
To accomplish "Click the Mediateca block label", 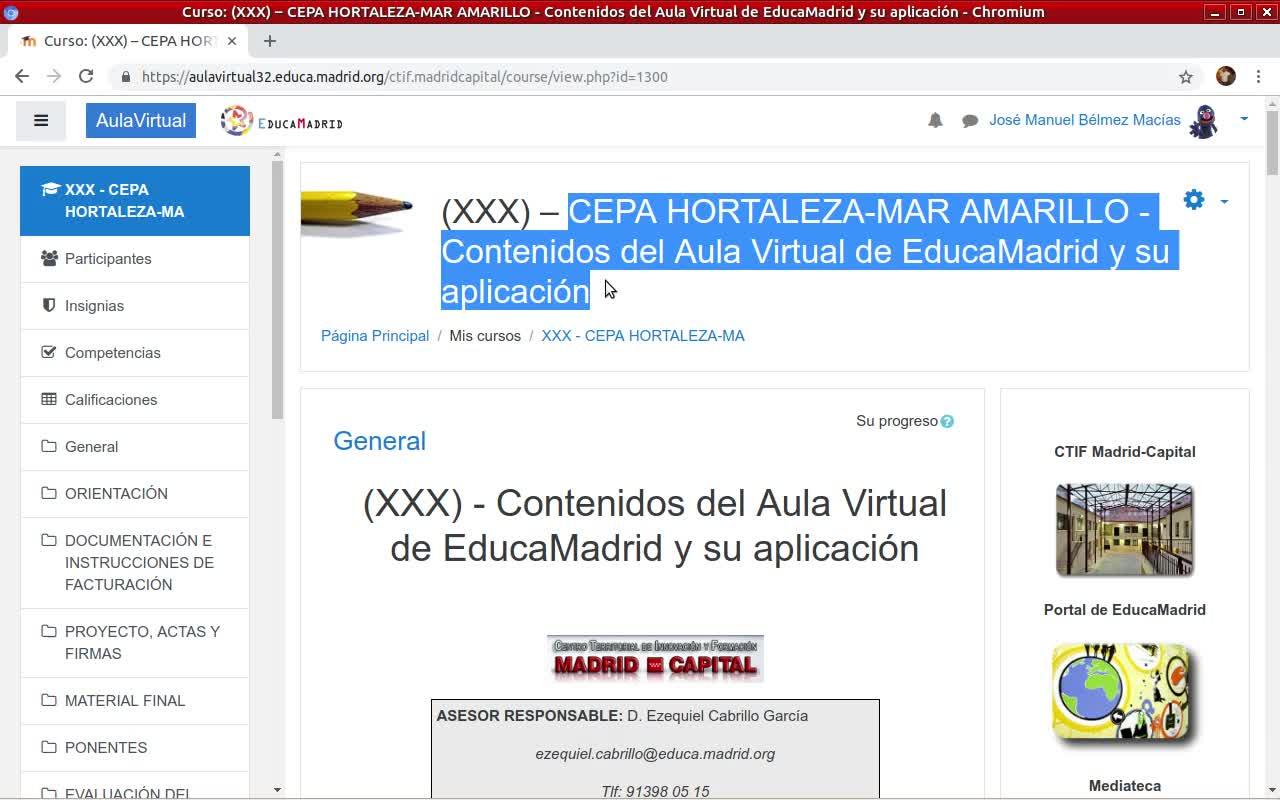I will [1125, 786].
